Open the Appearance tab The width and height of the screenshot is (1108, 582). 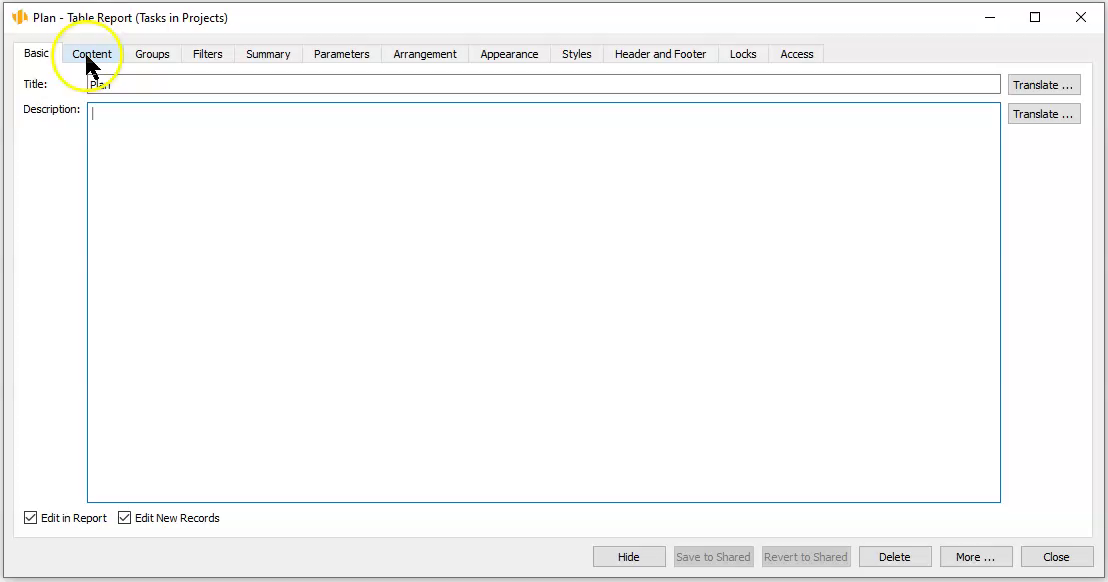[x=509, y=54]
